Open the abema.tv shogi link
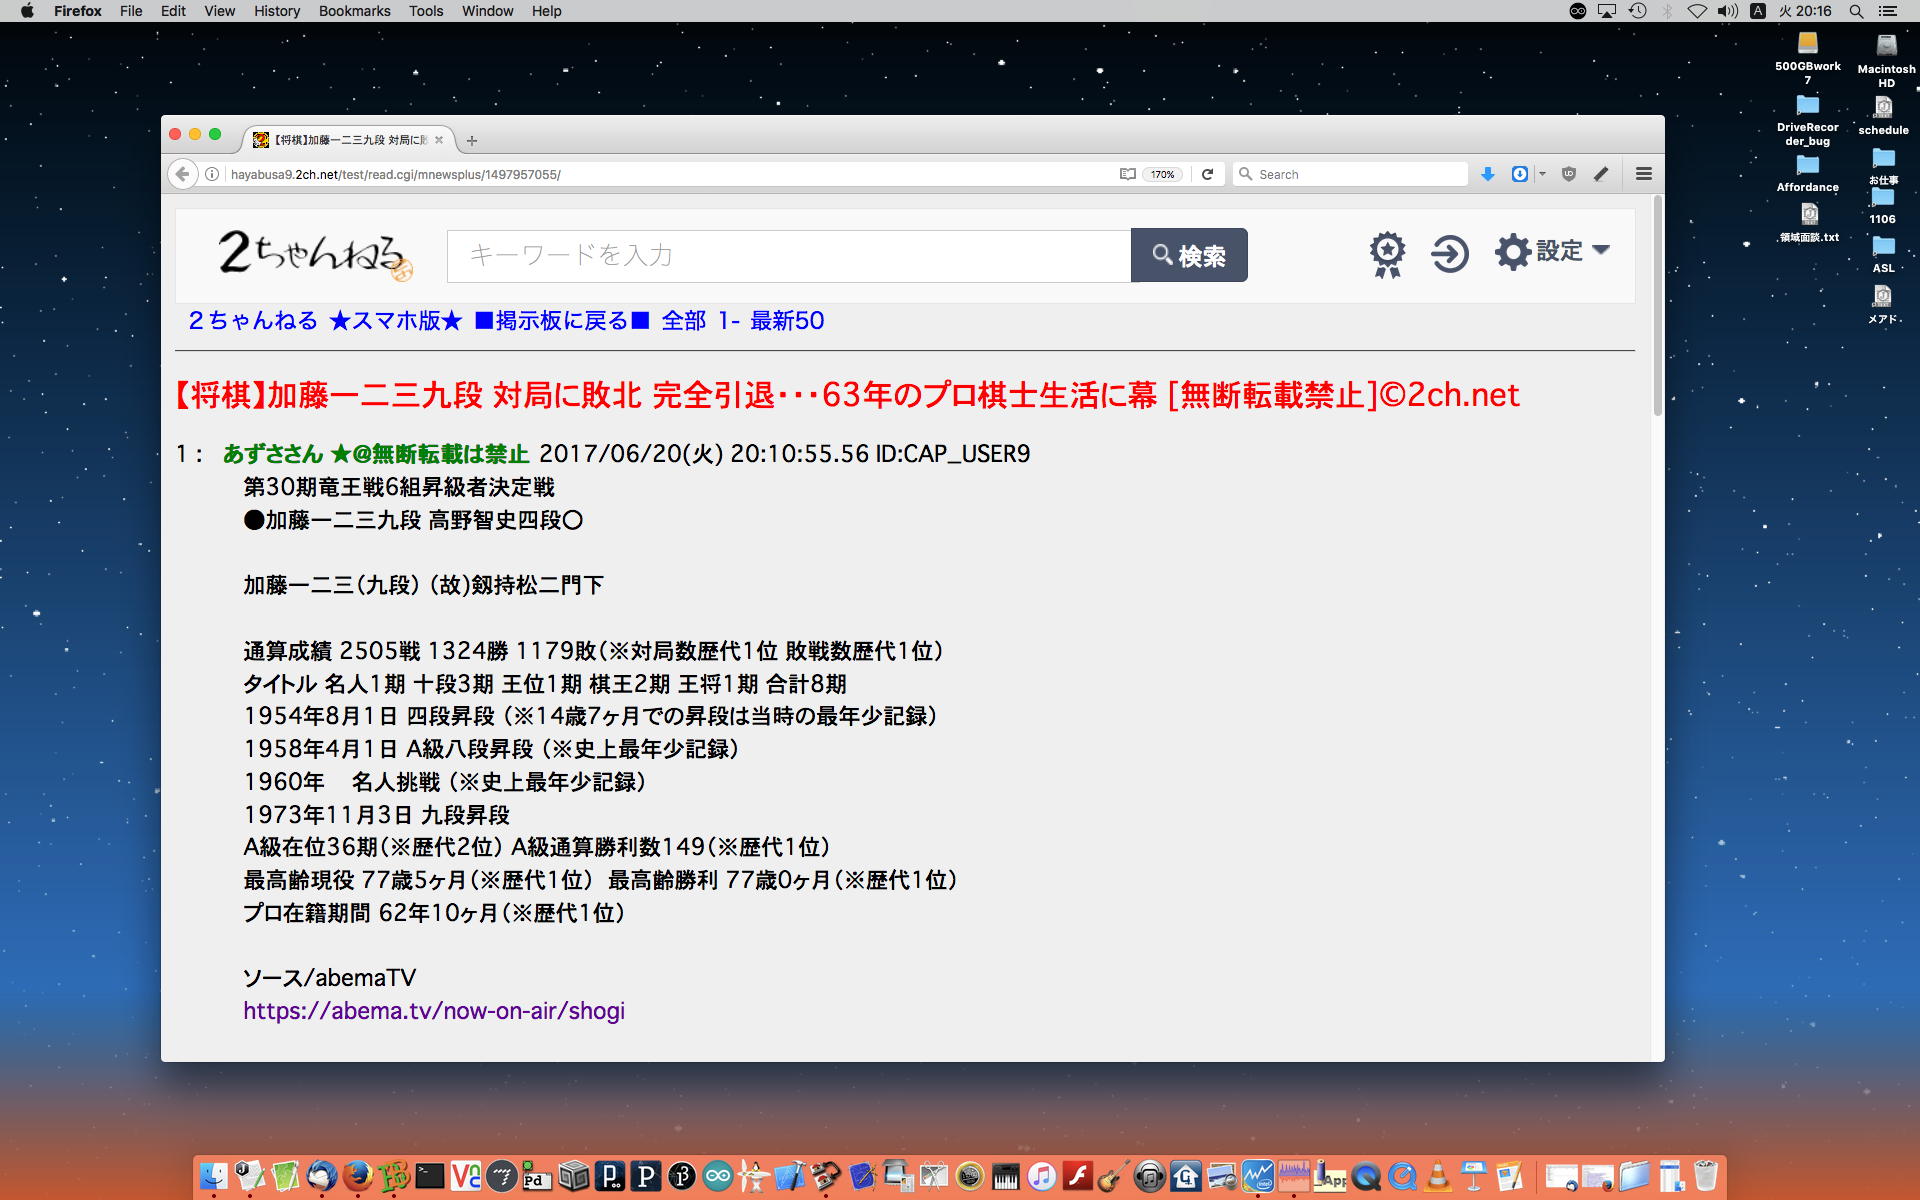The height and width of the screenshot is (1200, 1920). [434, 1011]
